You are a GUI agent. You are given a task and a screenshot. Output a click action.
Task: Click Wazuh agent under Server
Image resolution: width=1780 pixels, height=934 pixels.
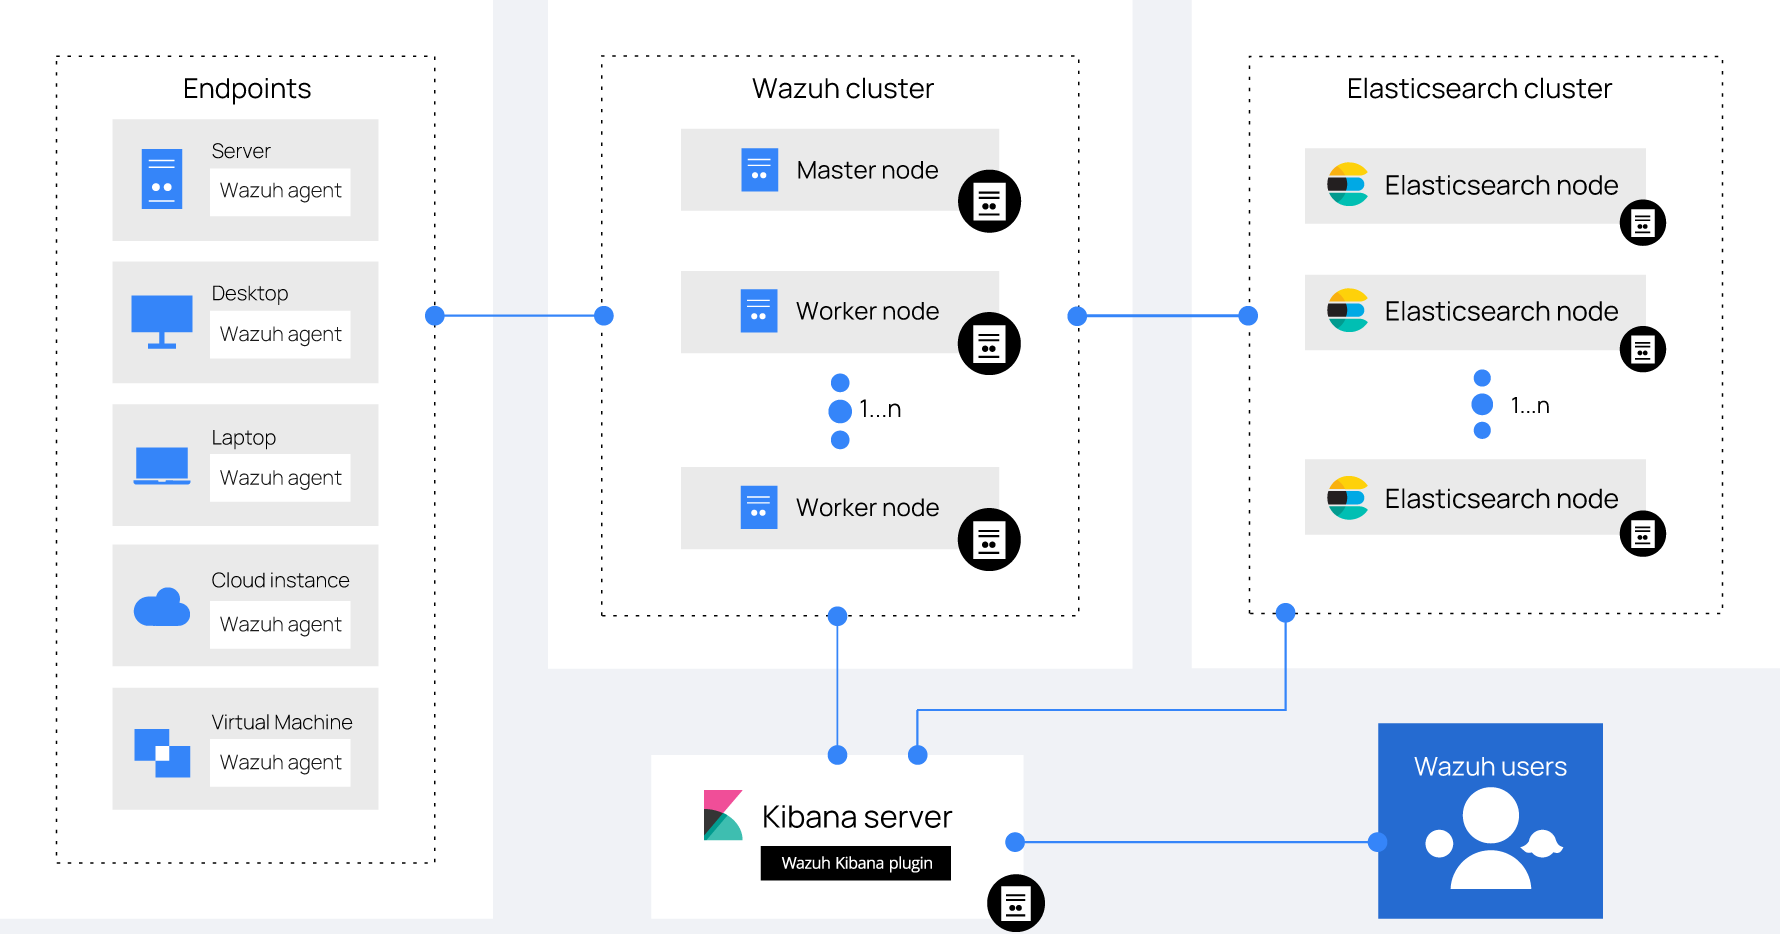pos(280,191)
